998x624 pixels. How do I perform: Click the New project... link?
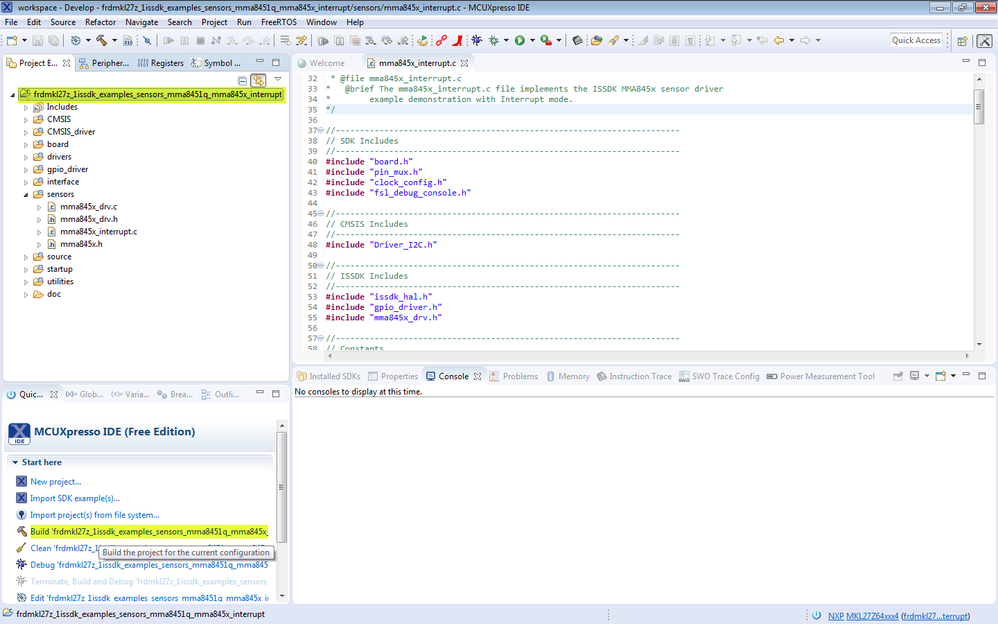coord(55,481)
